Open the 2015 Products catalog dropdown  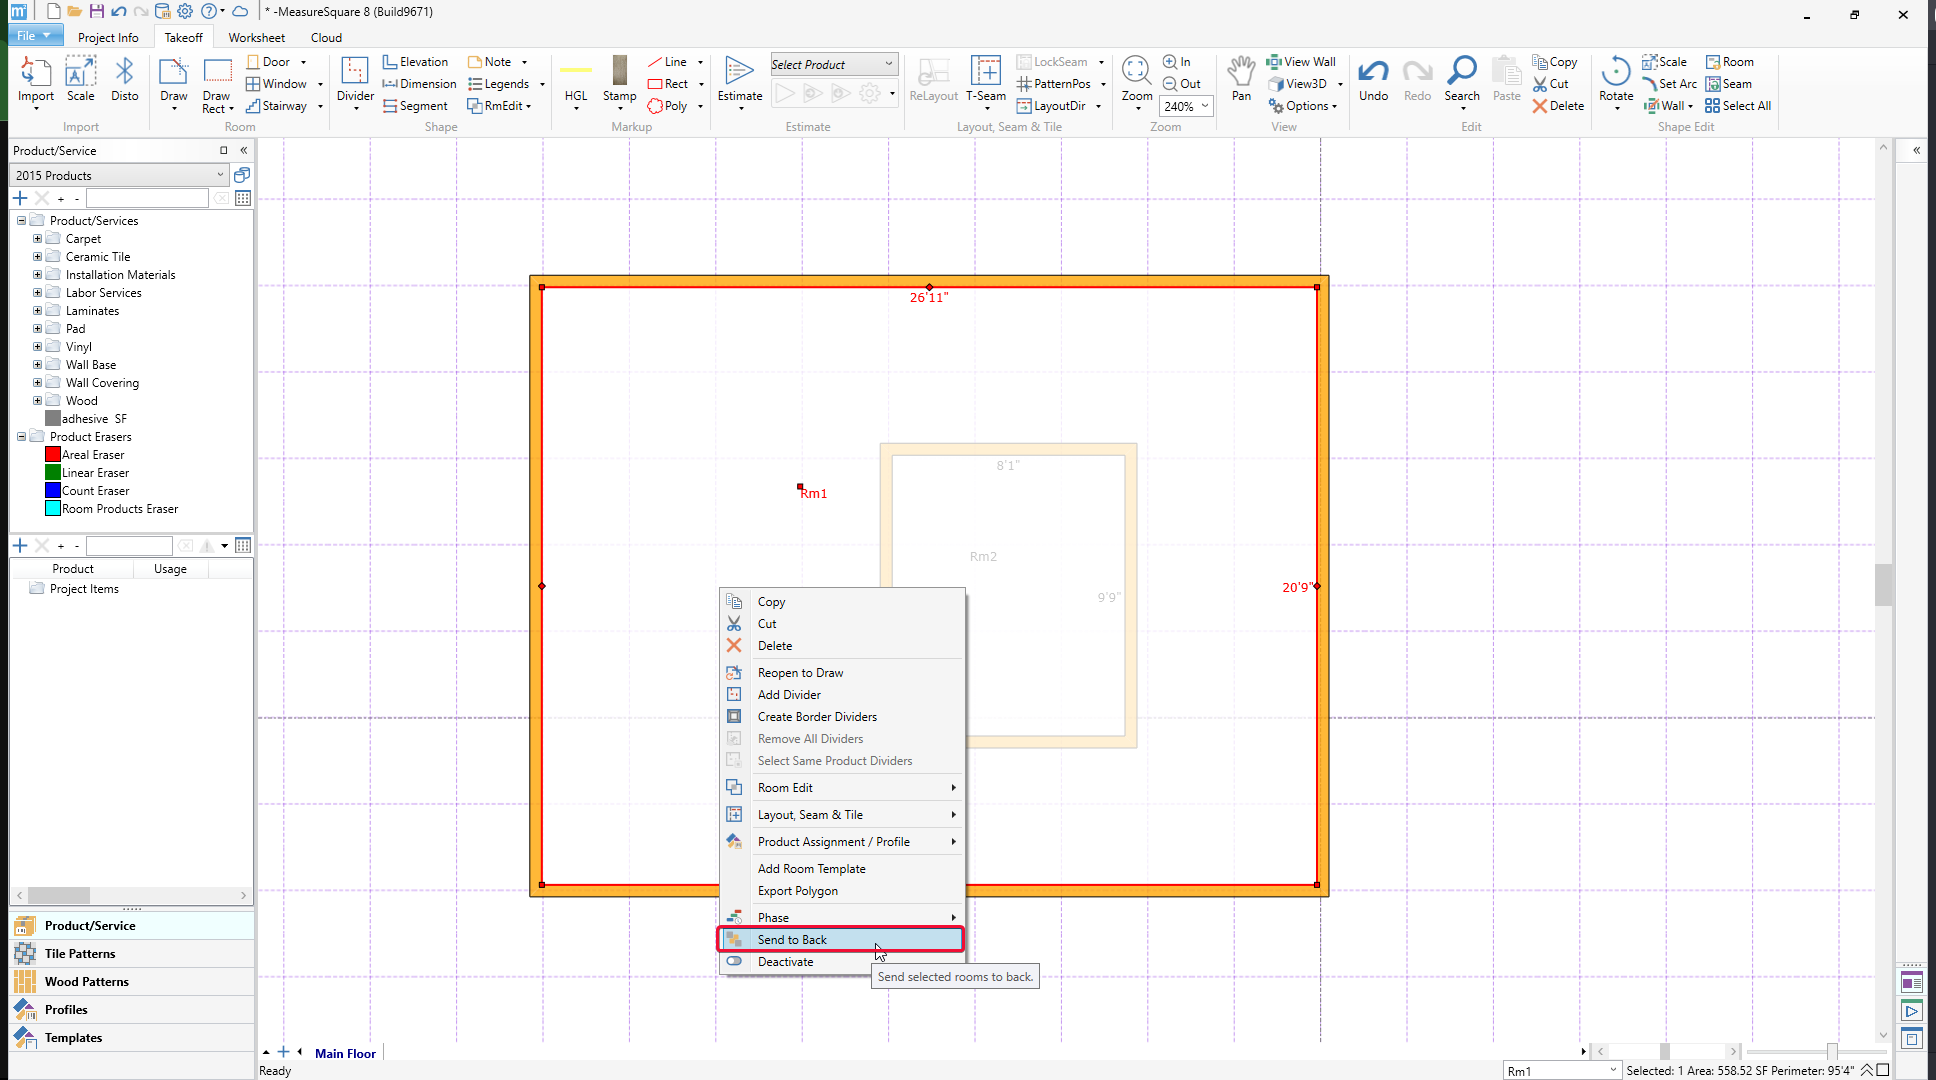click(x=119, y=175)
